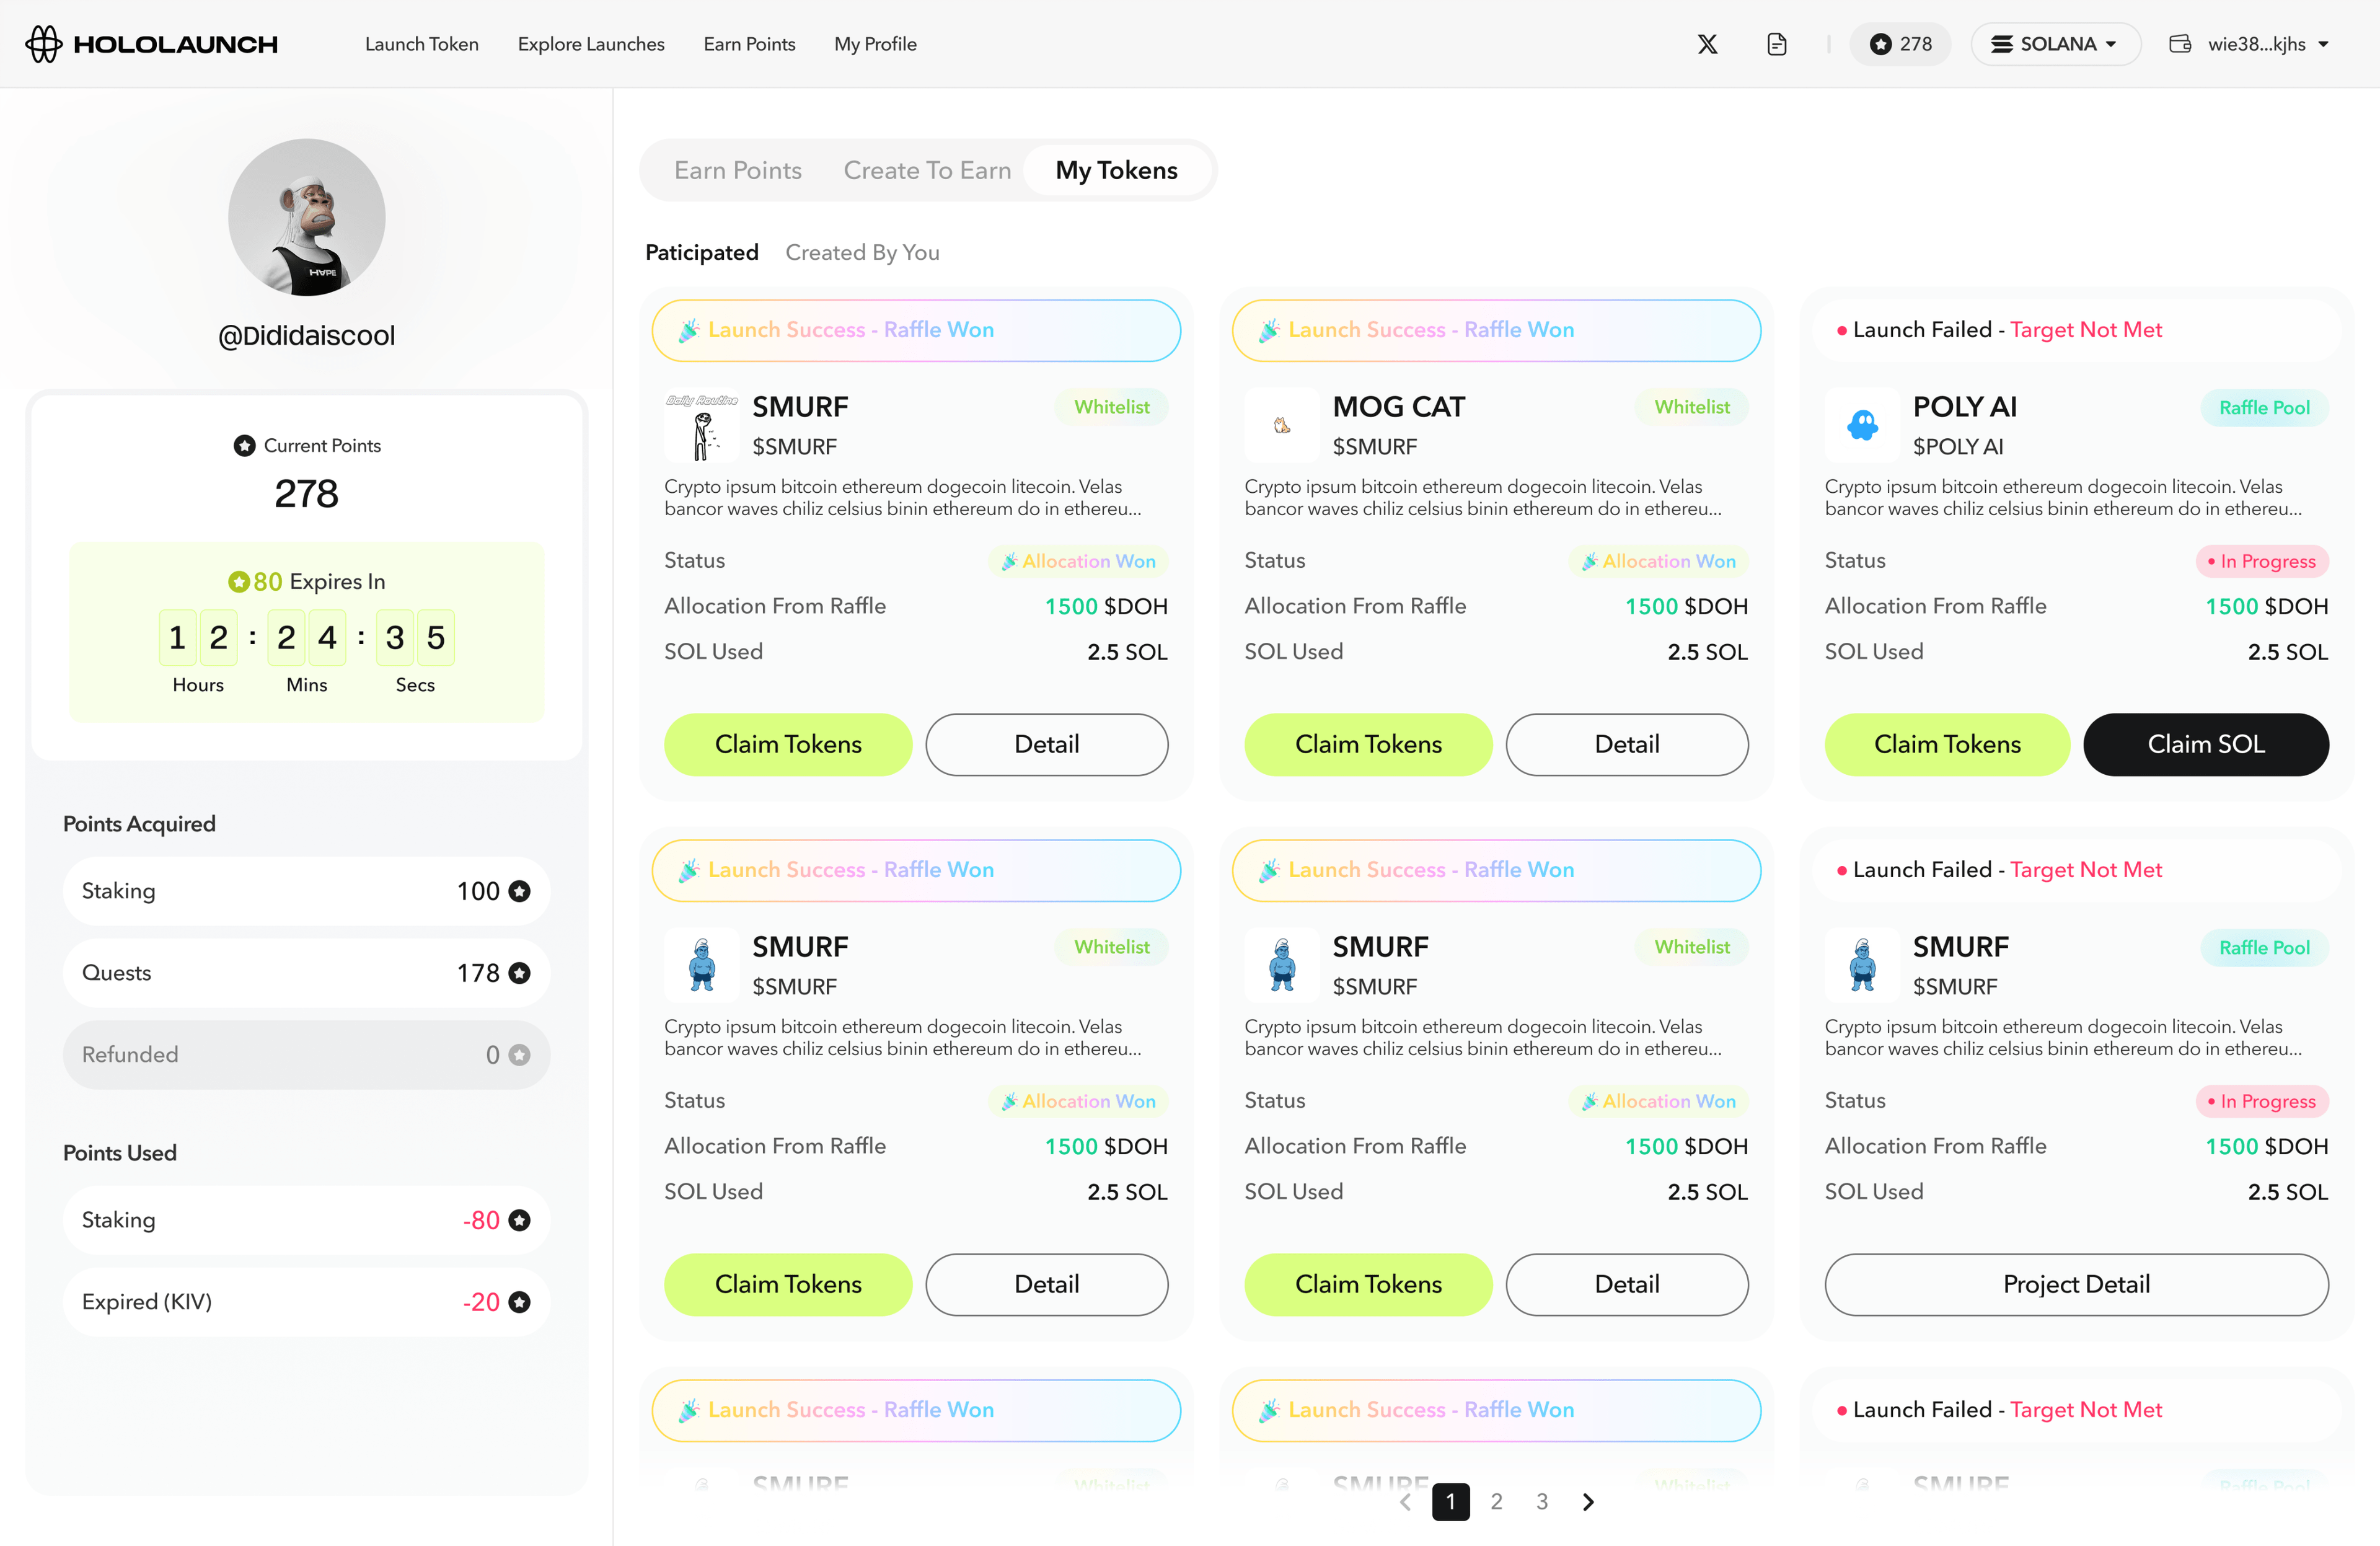Click the Allocation Won badge on MOG CAT card
This screenshot has width=2380, height=1546.
1659,561
